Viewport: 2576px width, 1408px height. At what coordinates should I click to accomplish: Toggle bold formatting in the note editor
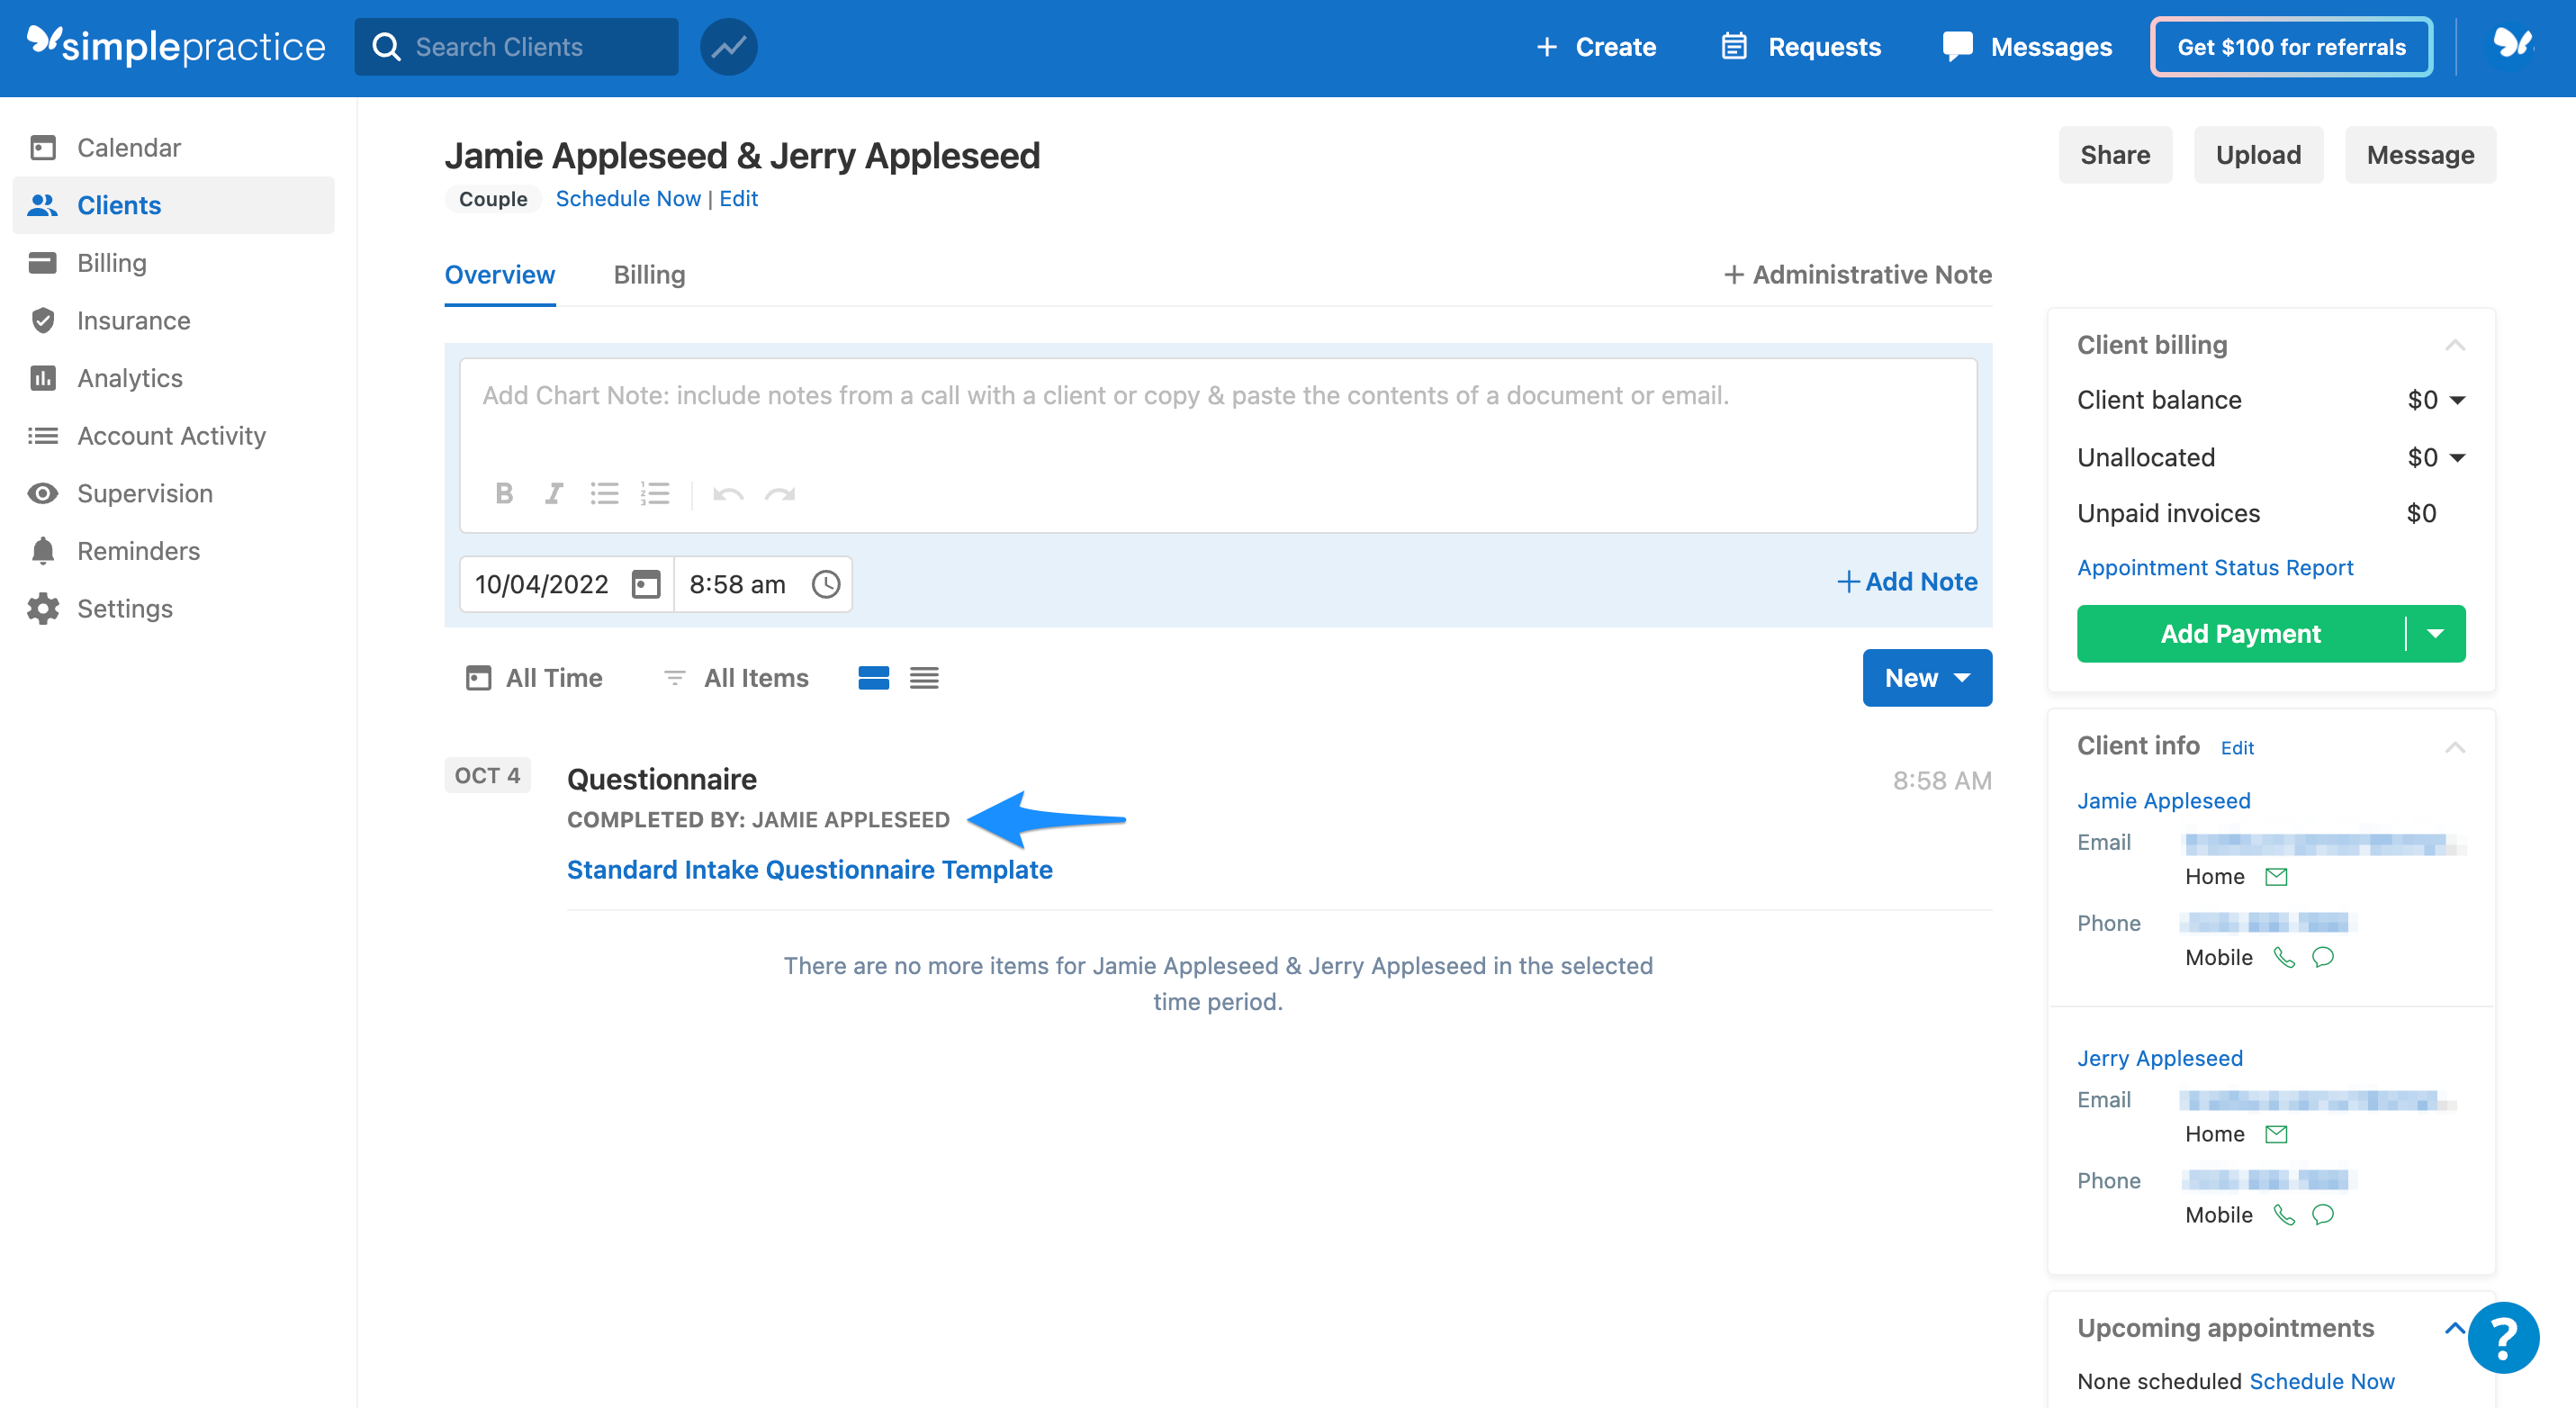(x=504, y=493)
